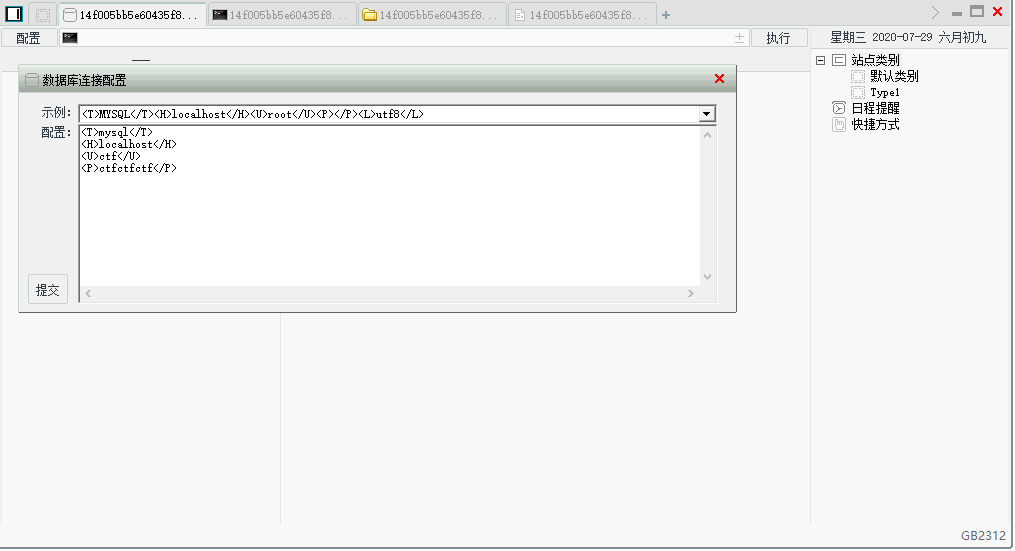The image size is (1015, 551).
Task: Click the command input field in toolbar
Action: pyautogui.click(x=405, y=38)
